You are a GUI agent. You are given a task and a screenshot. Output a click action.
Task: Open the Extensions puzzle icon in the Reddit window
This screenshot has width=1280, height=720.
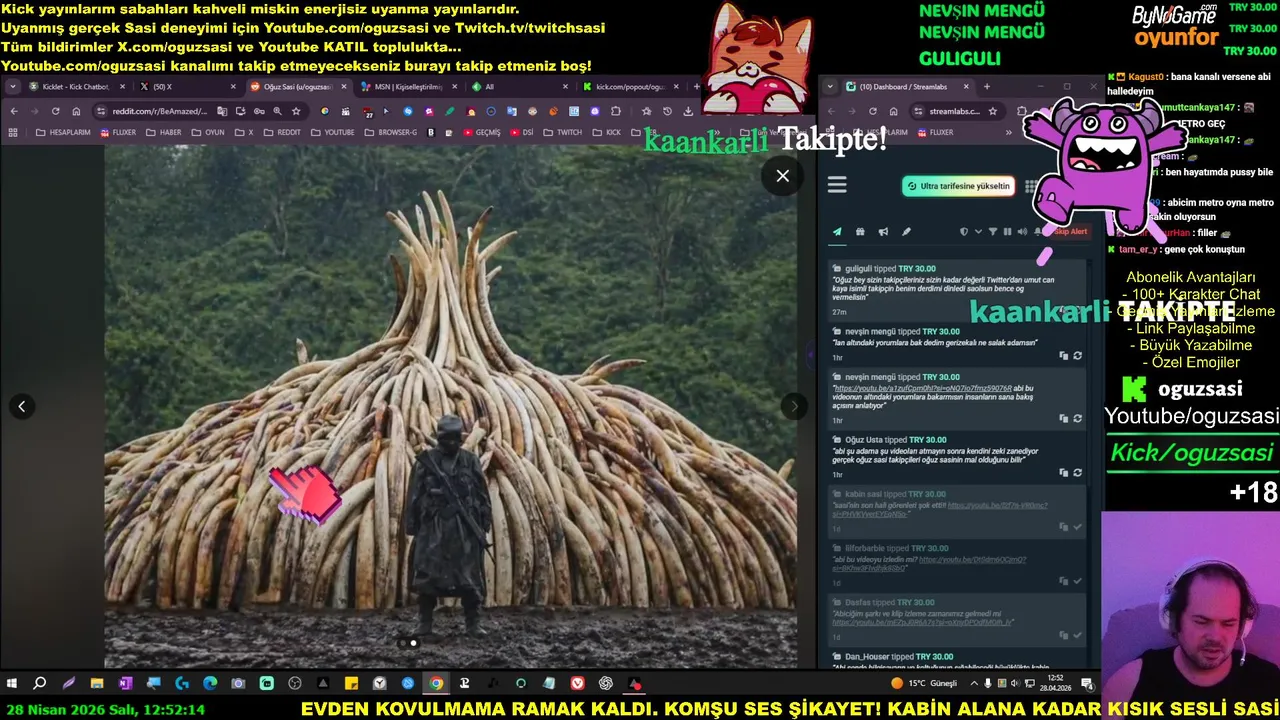pyautogui.click(x=616, y=111)
